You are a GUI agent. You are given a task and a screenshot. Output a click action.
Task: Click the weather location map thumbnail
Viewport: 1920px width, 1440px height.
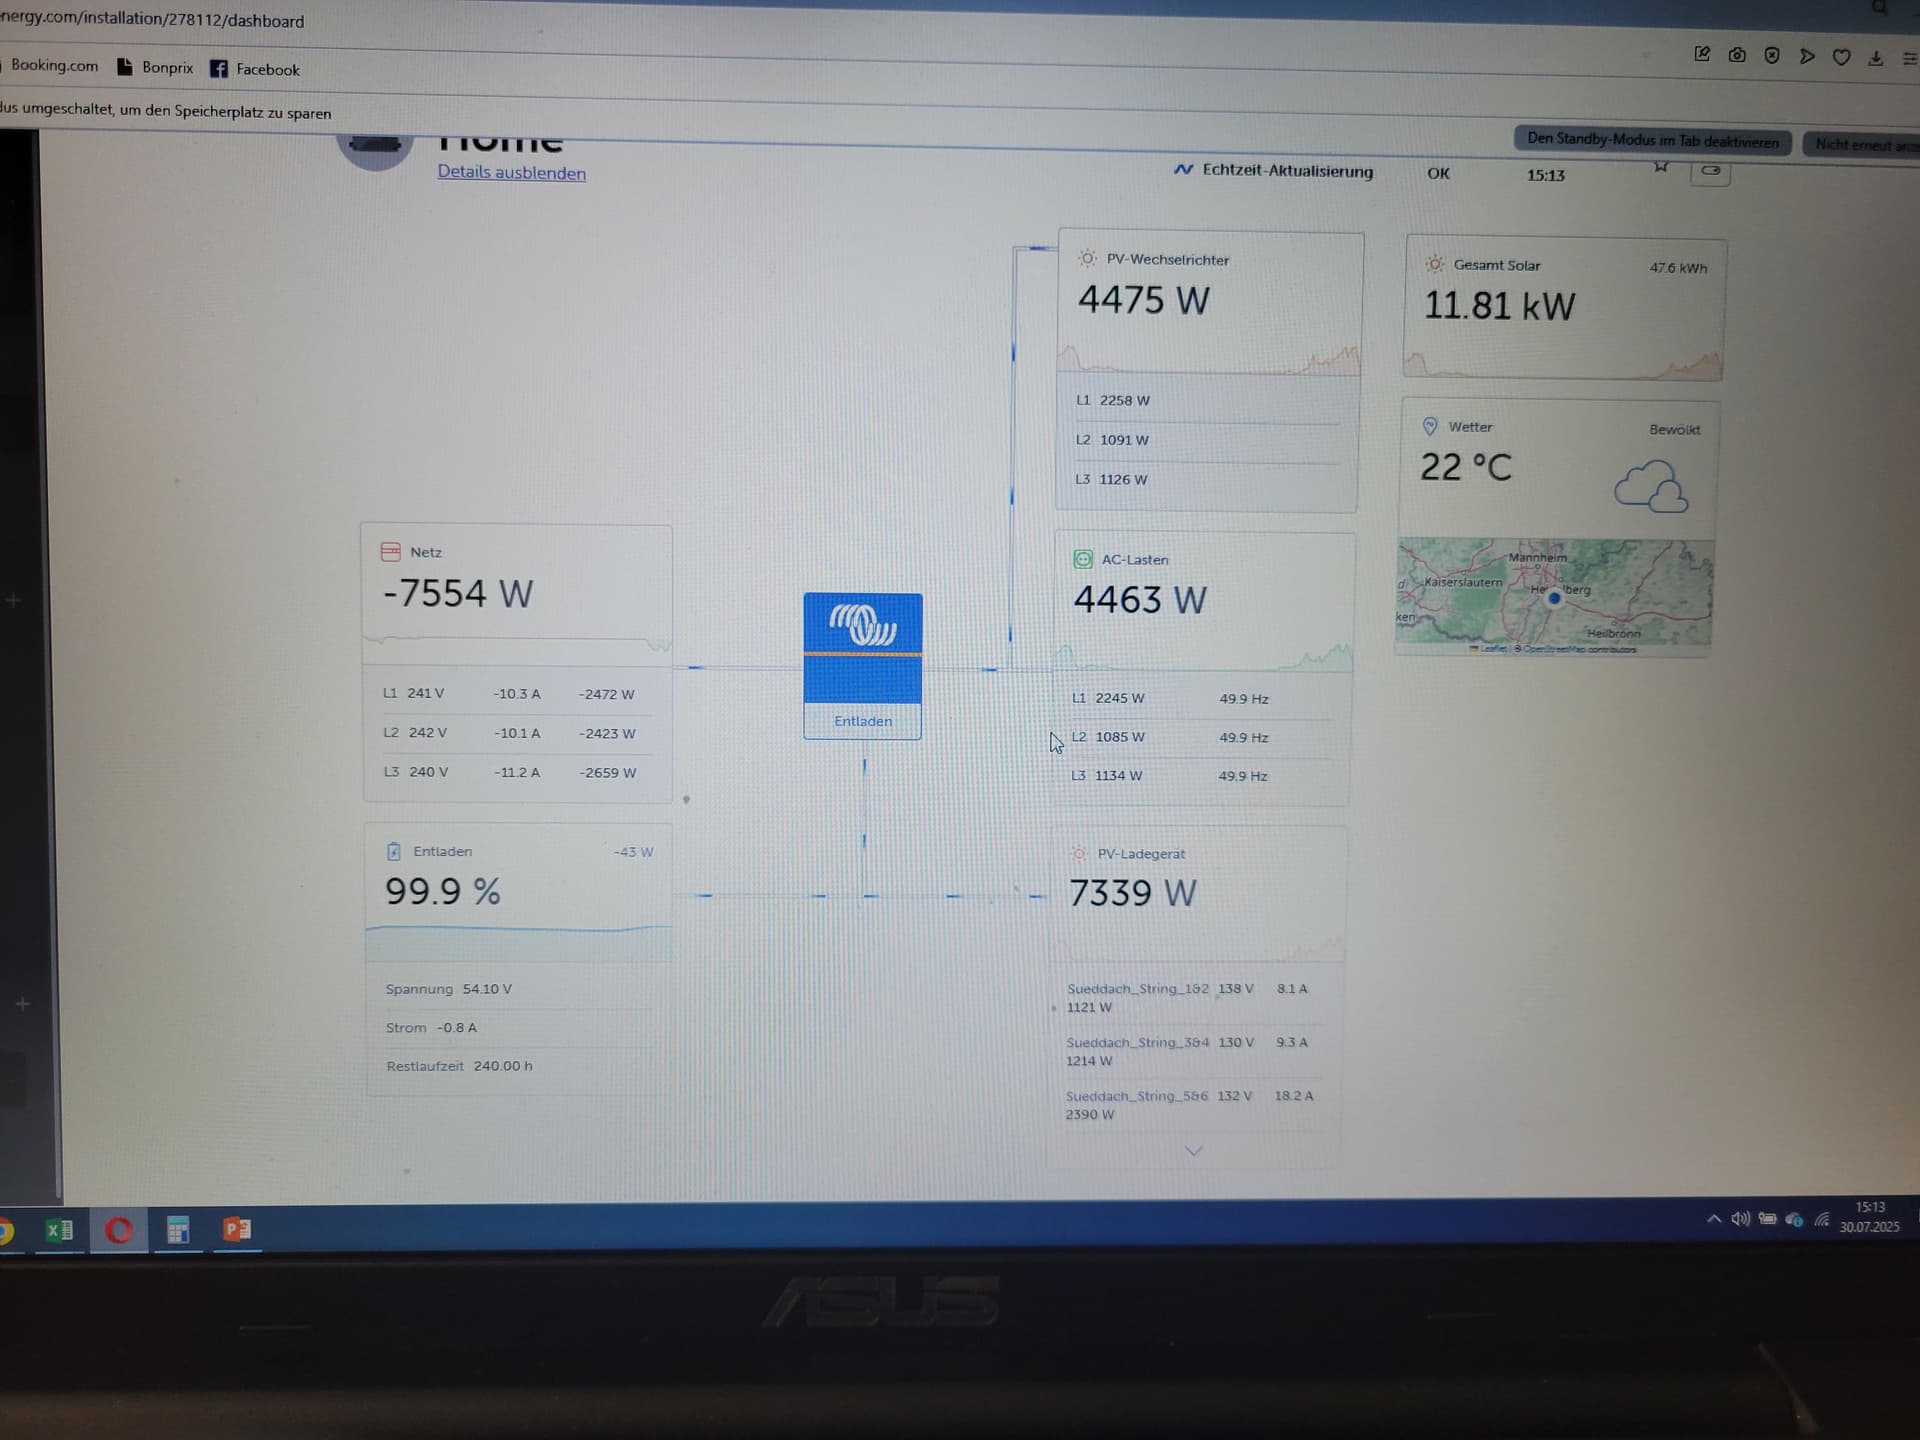pos(1553,597)
